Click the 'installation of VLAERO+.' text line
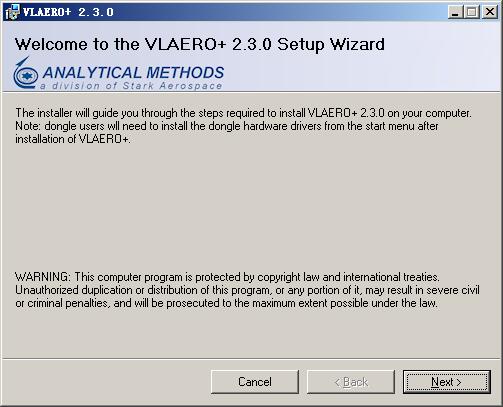Image resolution: width=503 pixels, height=407 pixels. click(x=73, y=139)
